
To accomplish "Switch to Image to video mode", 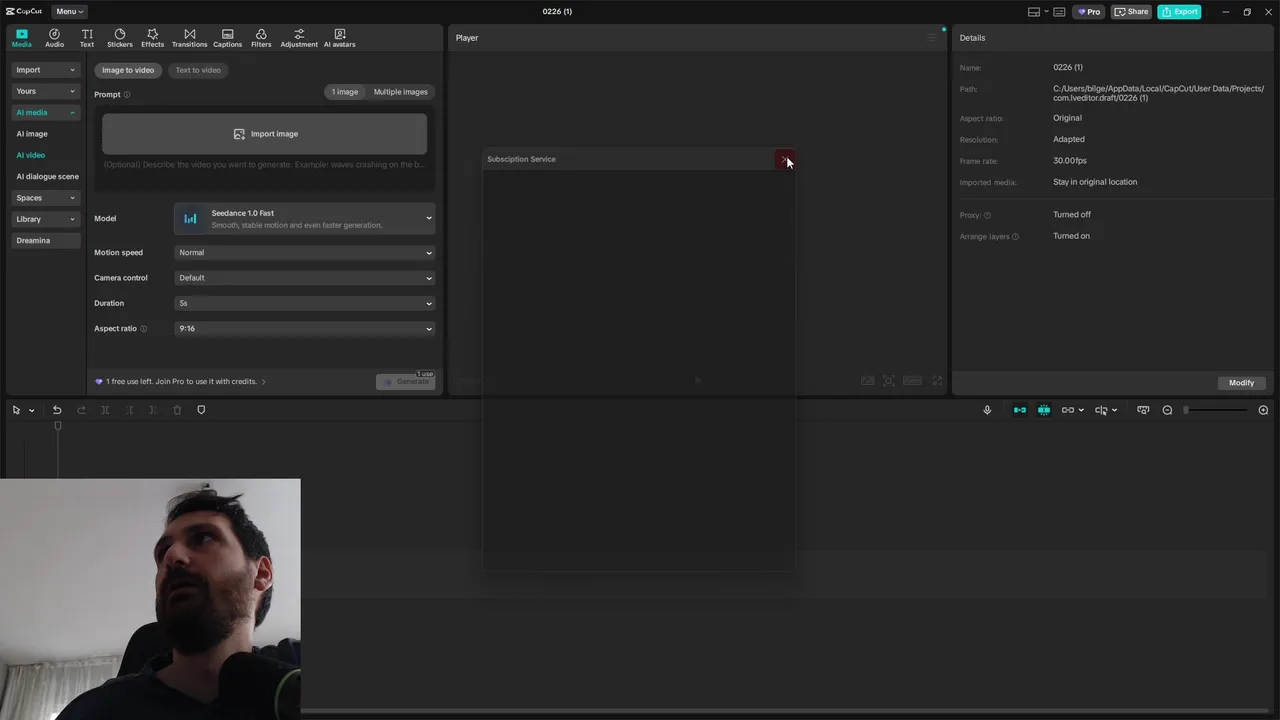I will click(x=128, y=70).
